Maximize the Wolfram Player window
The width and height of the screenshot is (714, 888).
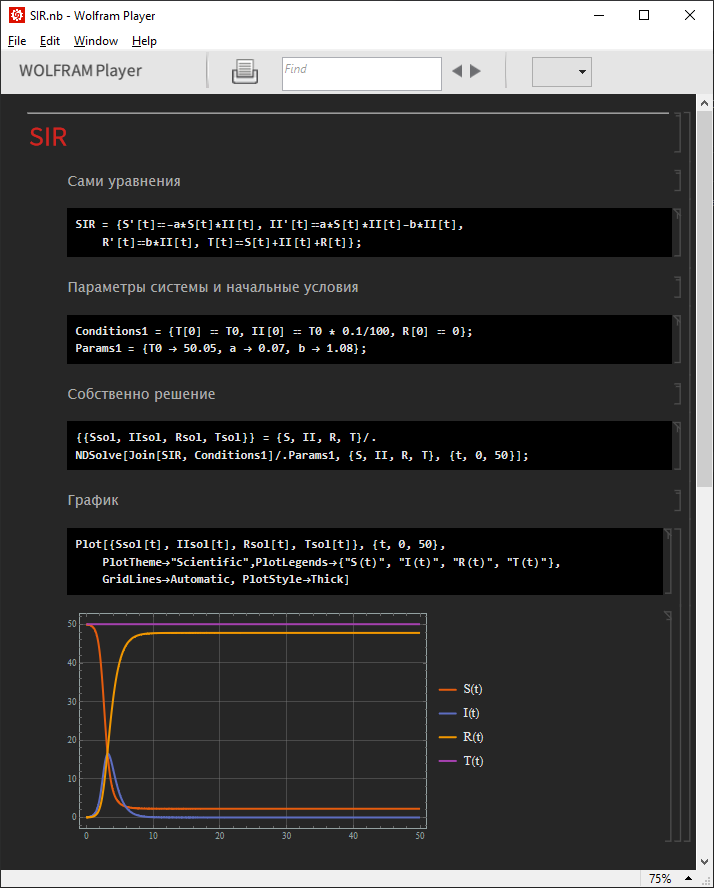point(644,15)
